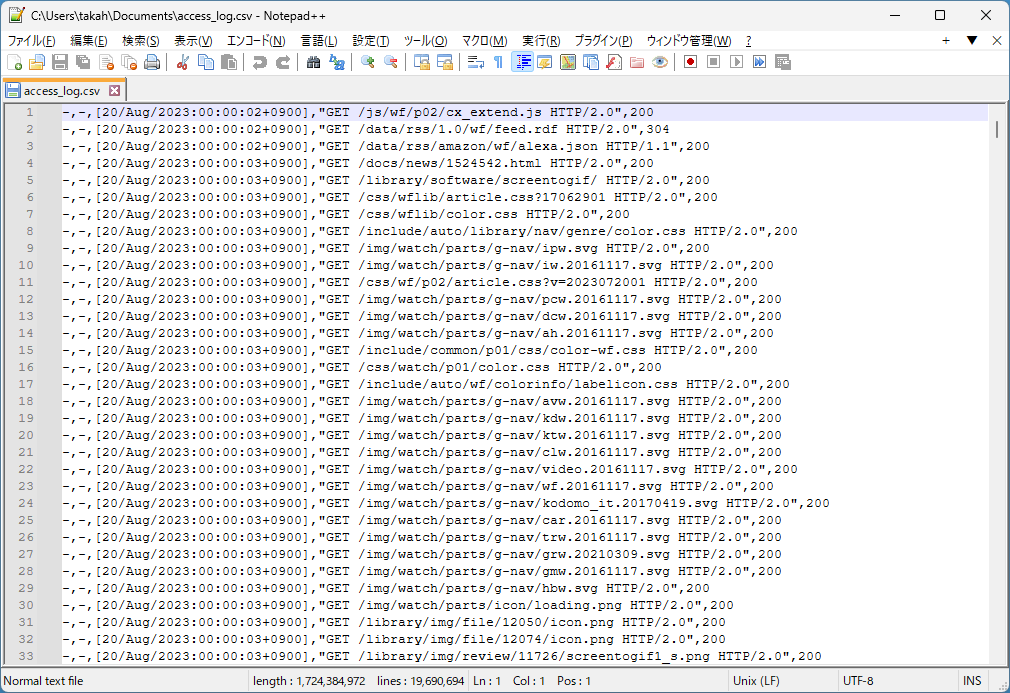Toggle synchronize vertical scrolling icon
The width and height of the screenshot is (1010, 693).
[x=420, y=62]
